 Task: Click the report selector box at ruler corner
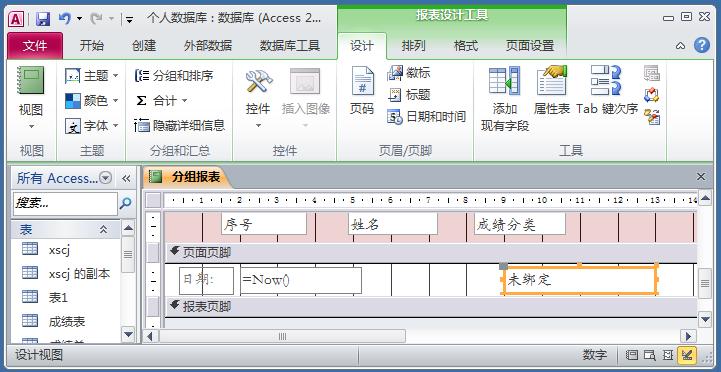154,200
